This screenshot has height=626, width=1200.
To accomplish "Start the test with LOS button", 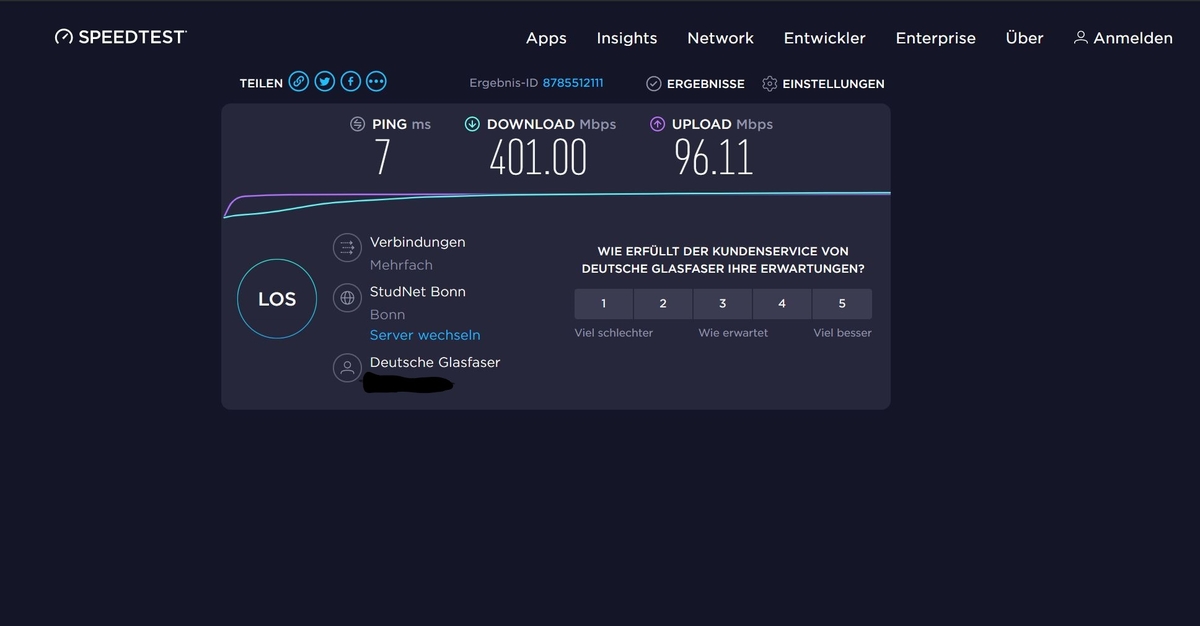I will [x=277, y=299].
